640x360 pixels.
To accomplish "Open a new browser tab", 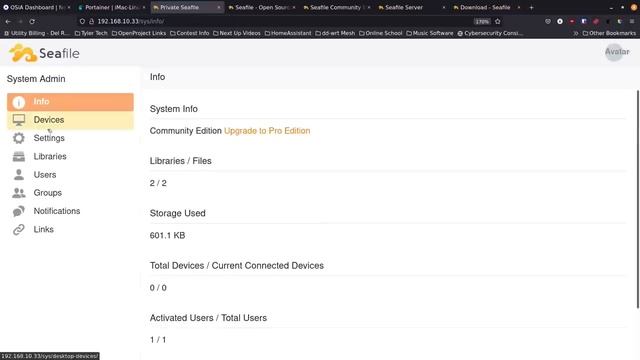I will 531,7.
